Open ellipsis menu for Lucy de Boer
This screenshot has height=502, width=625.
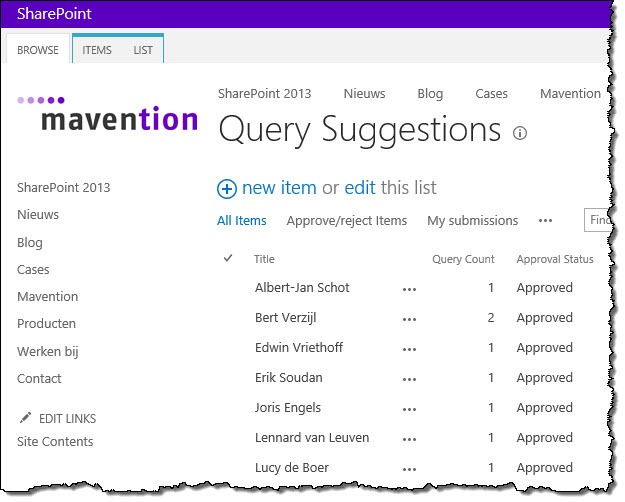(x=409, y=469)
